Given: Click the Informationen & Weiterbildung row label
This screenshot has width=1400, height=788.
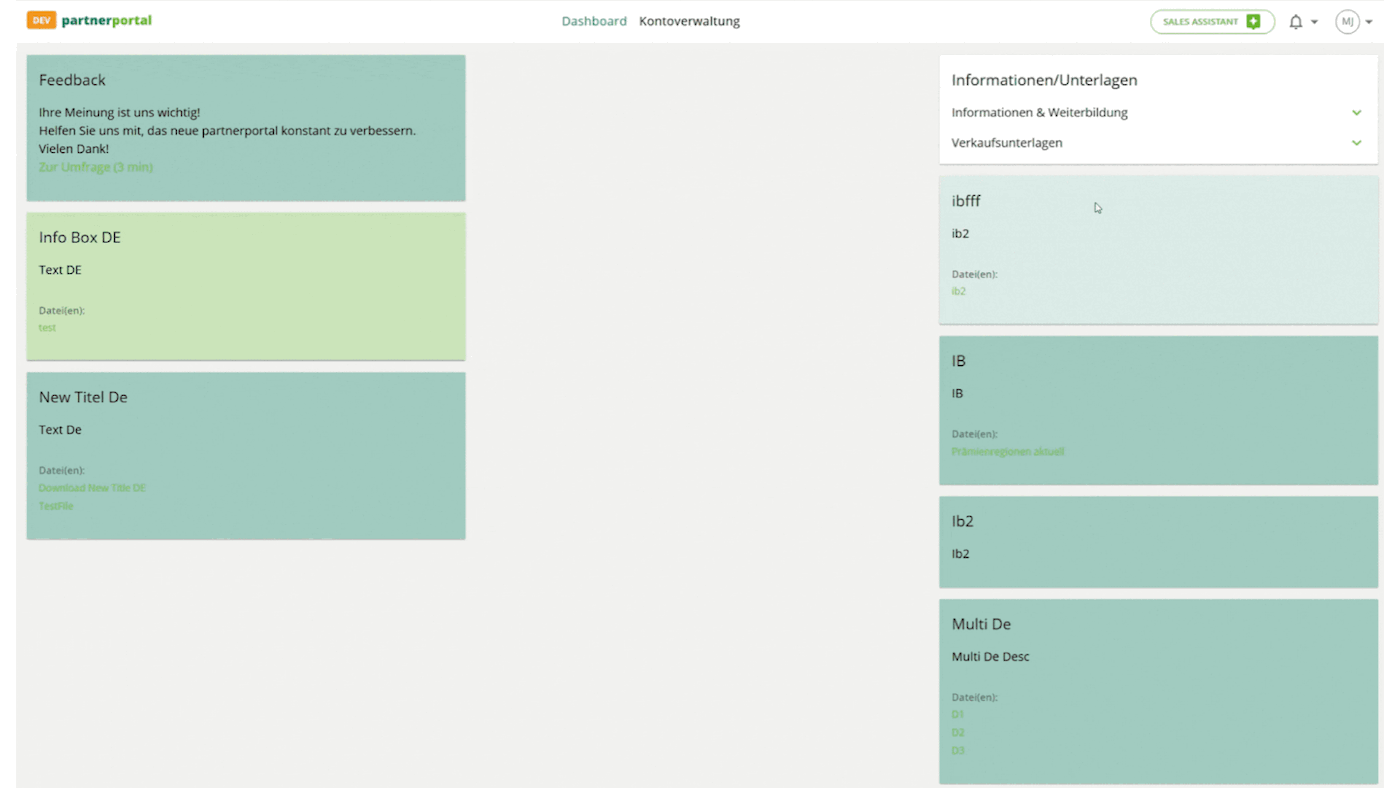Looking at the screenshot, I should coord(1040,113).
